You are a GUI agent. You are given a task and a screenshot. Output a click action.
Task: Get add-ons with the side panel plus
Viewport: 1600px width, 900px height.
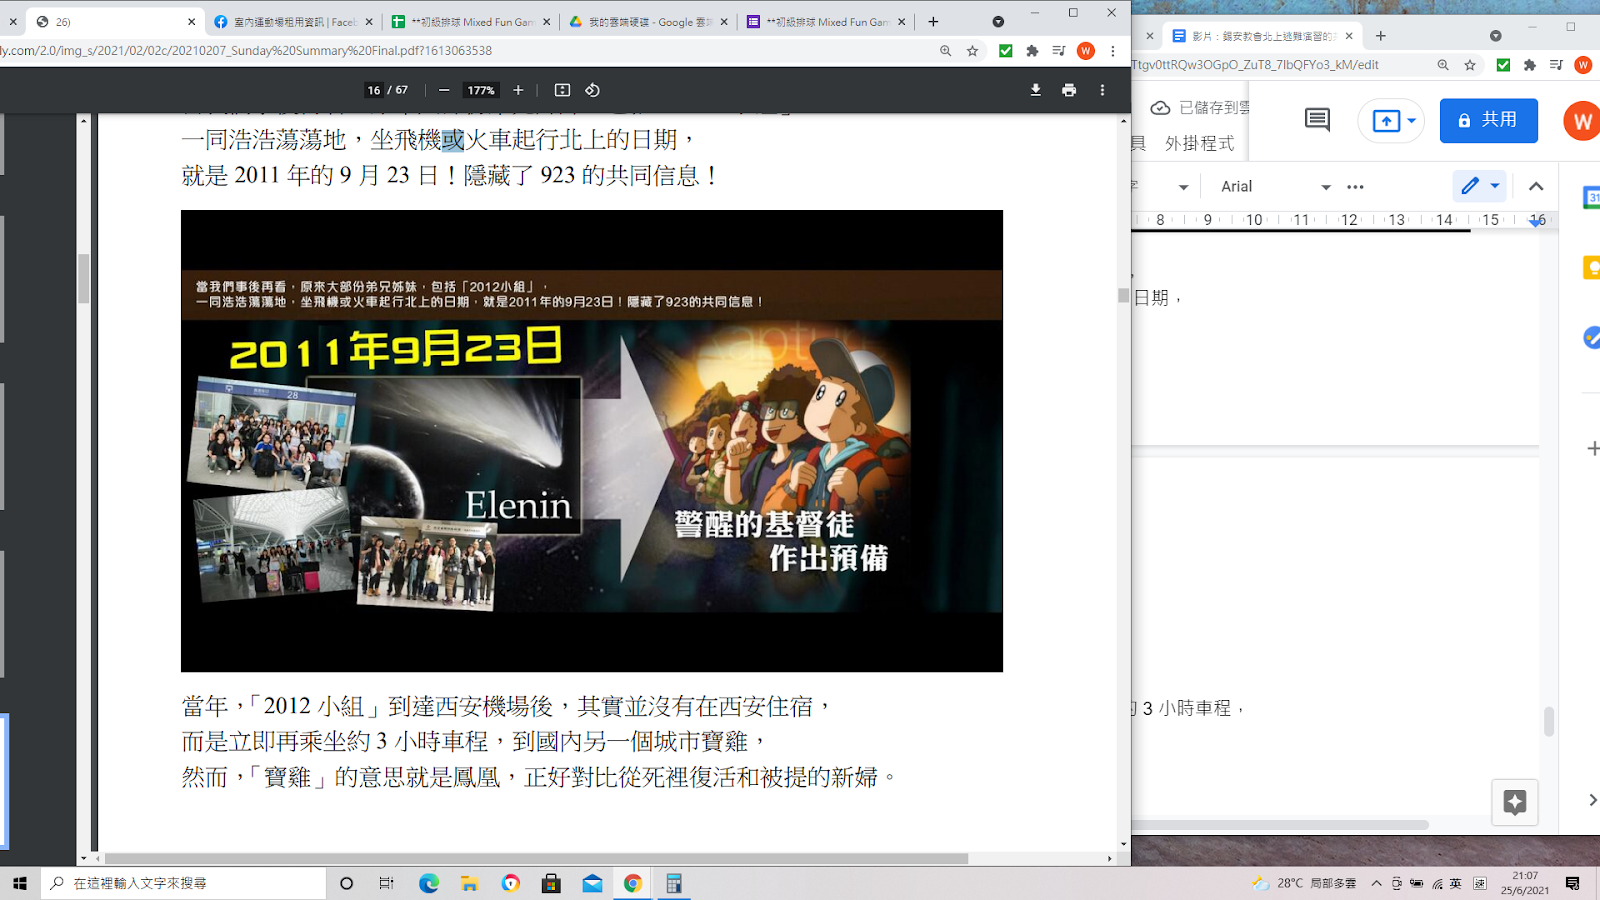(1592, 449)
